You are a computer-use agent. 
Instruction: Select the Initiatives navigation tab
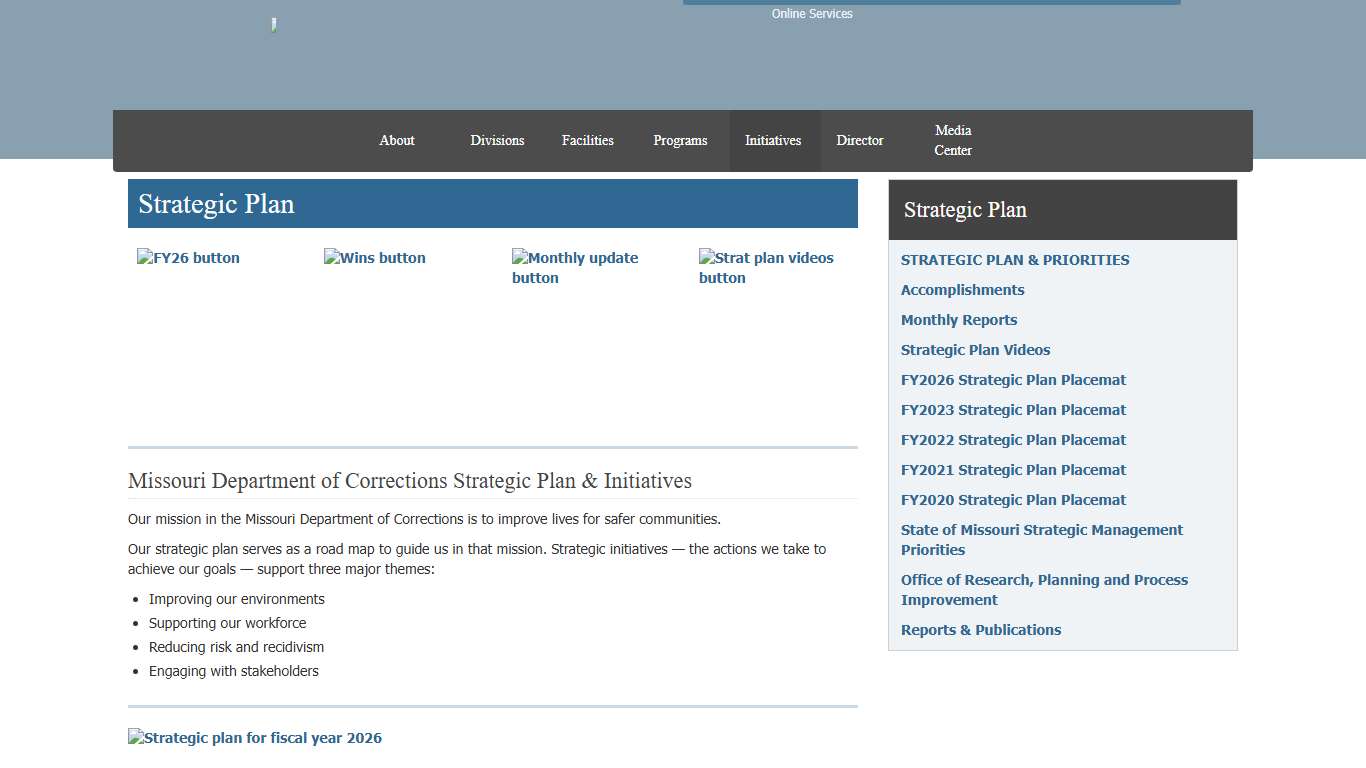click(x=773, y=140)
